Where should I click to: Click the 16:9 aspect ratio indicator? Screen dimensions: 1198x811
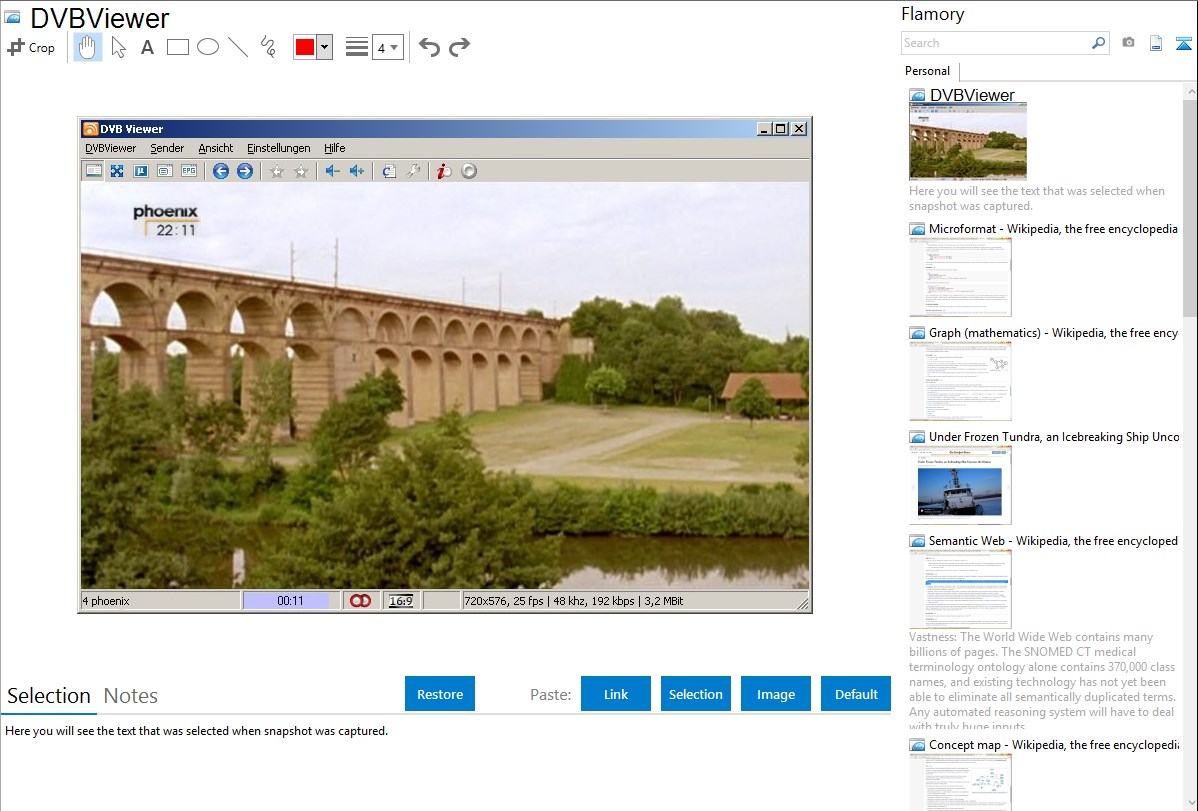[x=401, y=601]
